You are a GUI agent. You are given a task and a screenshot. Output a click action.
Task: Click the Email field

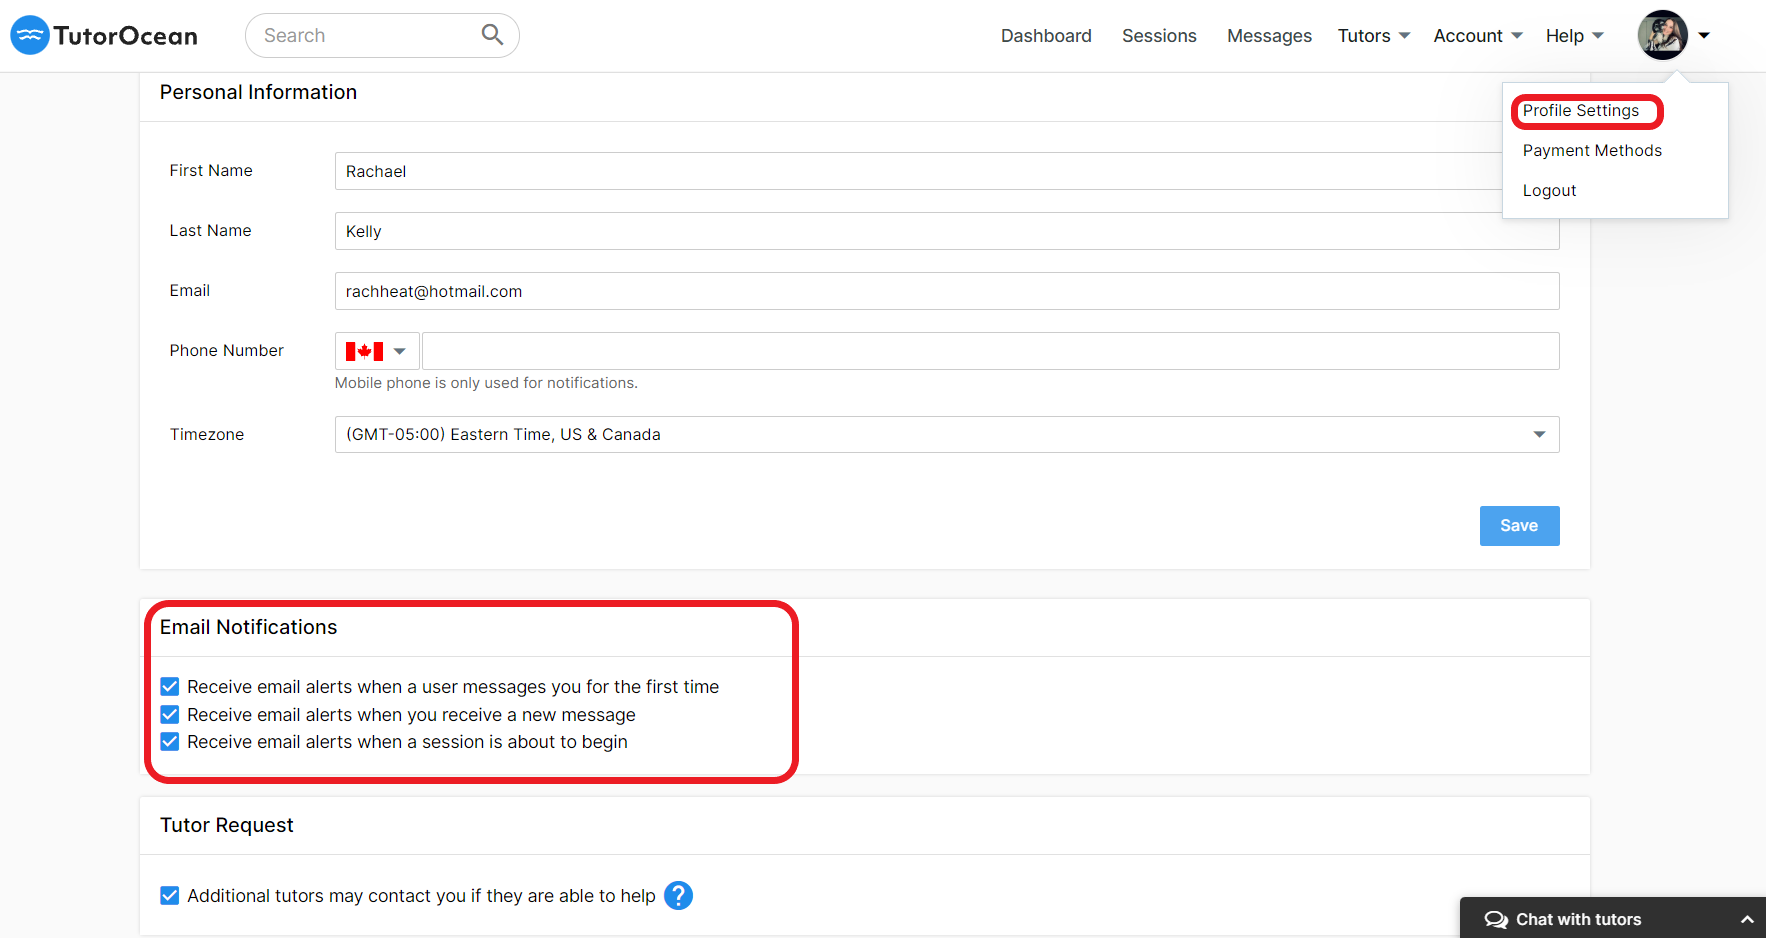point(947,291)
